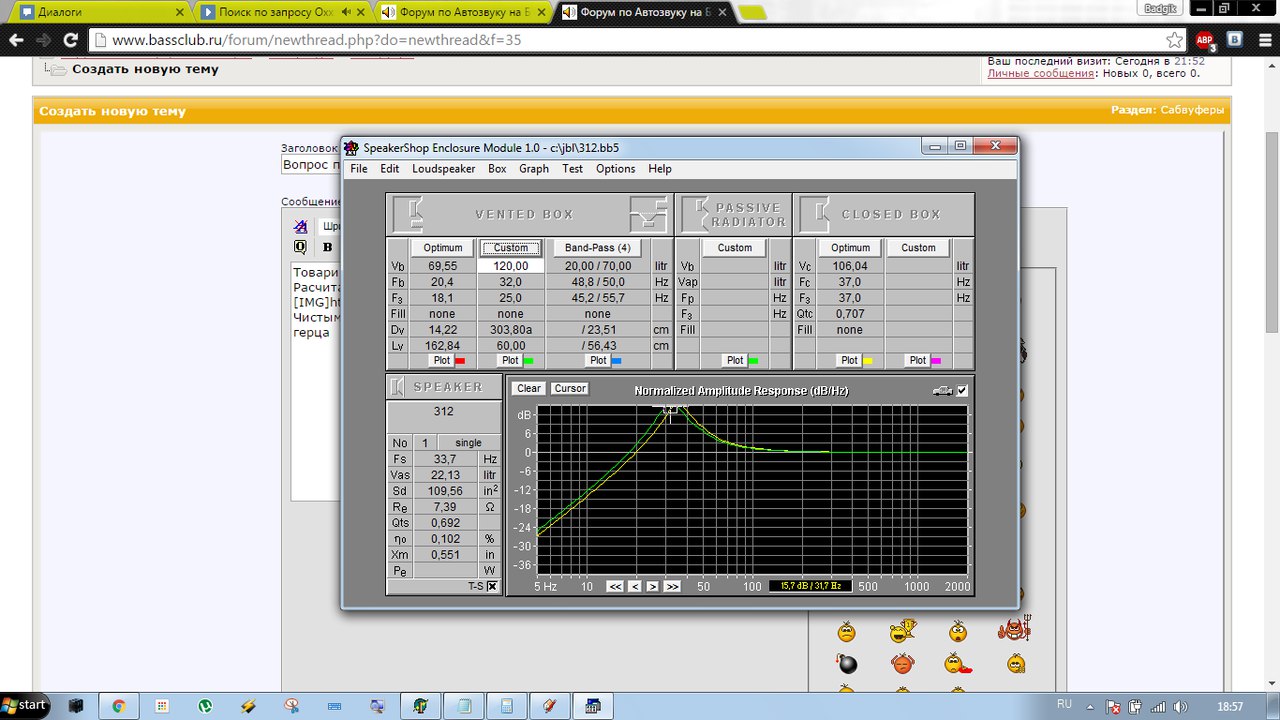Clear the graph with the Clear button
Viewport: 1280px width, 720px height.
(x=529, y=389)
